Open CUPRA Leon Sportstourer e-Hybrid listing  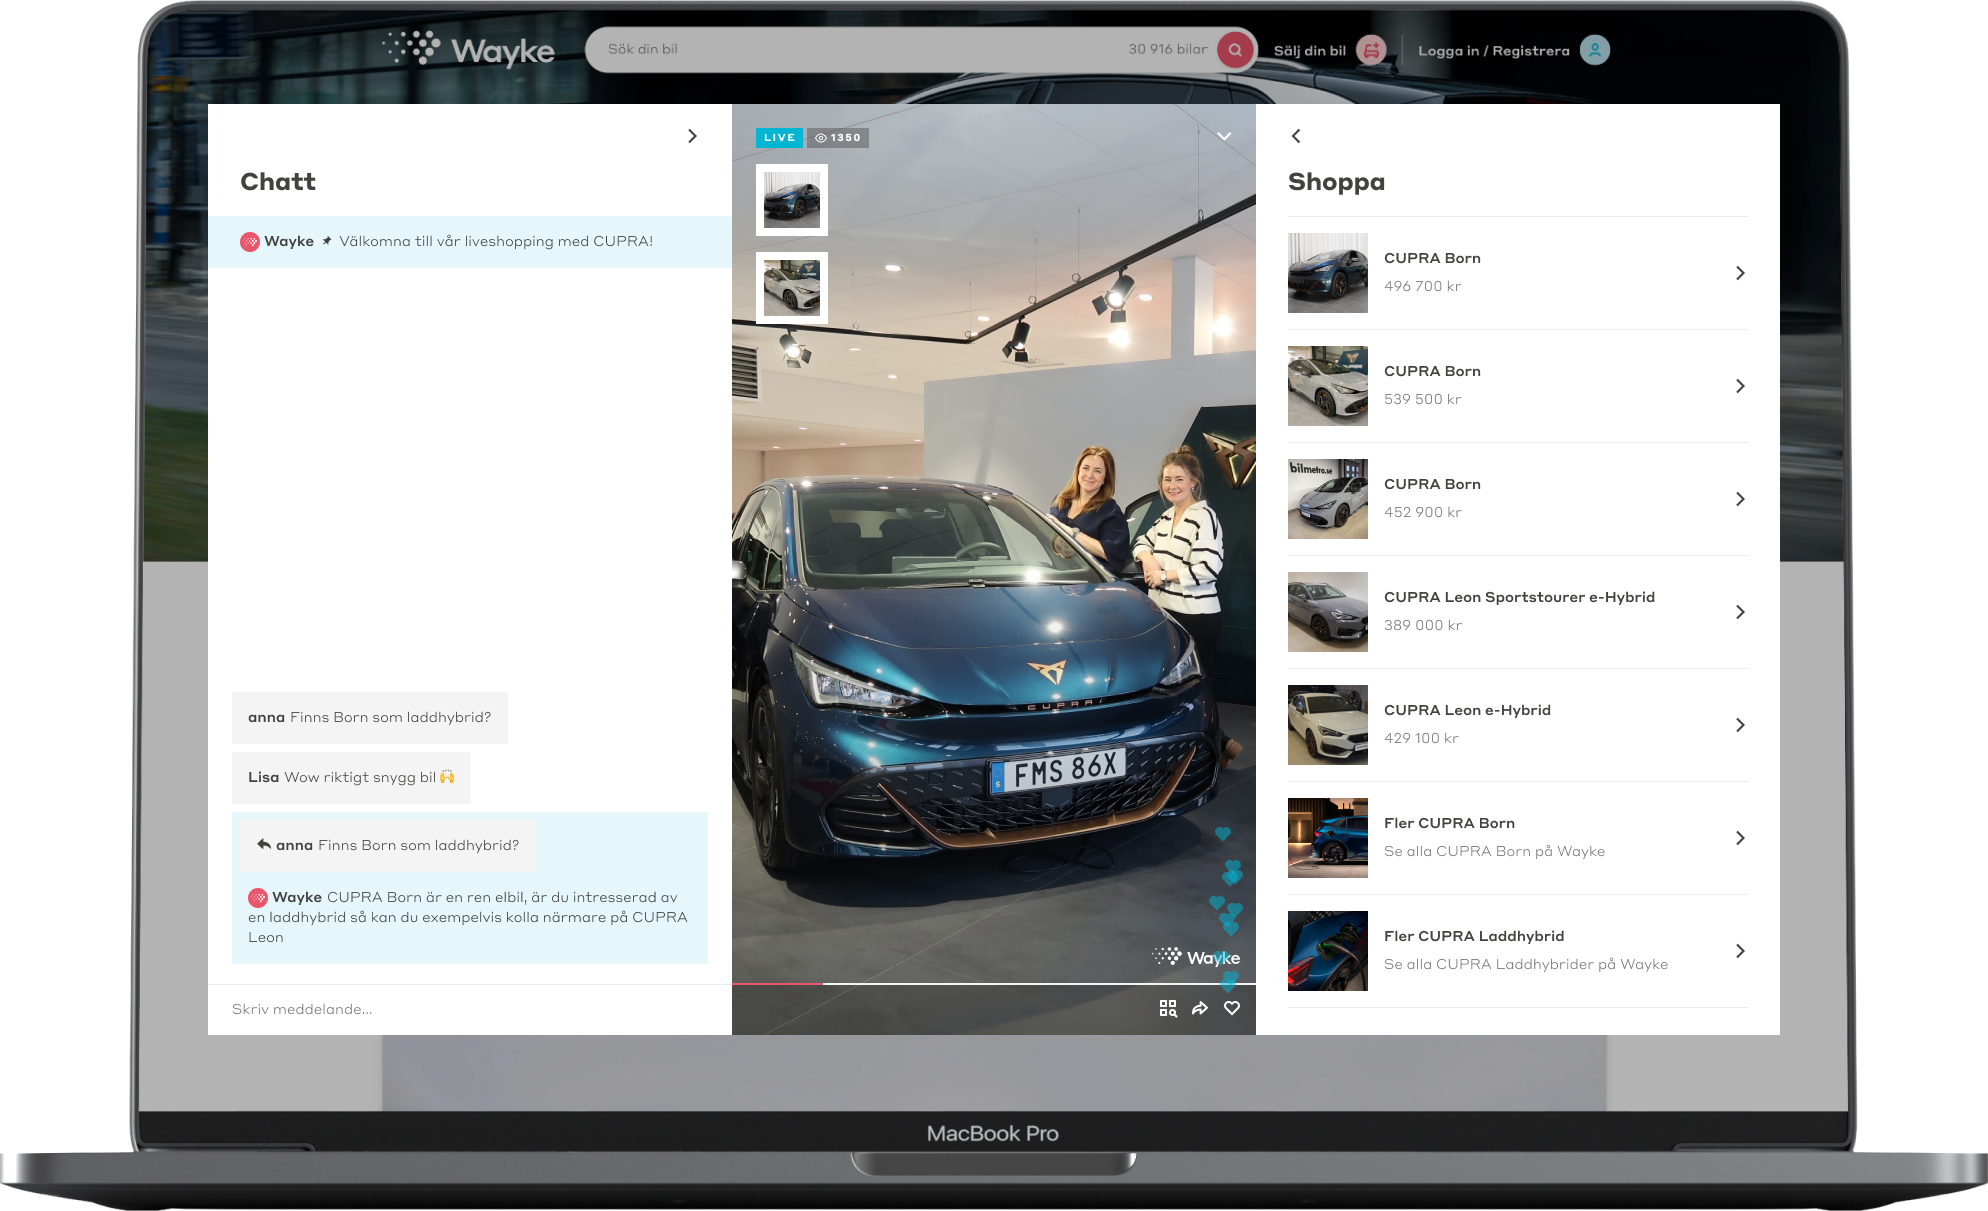[1518, 612]
